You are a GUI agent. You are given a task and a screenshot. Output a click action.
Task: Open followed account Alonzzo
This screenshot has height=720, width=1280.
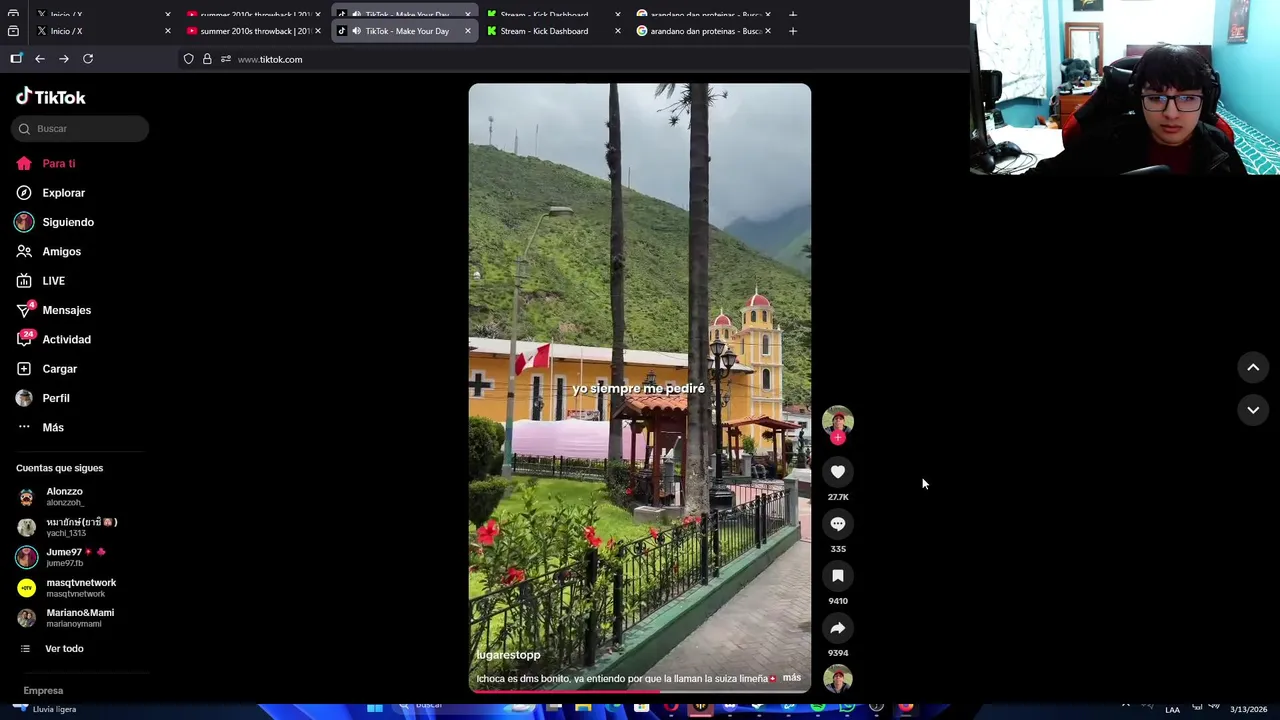tap(51, 497)
